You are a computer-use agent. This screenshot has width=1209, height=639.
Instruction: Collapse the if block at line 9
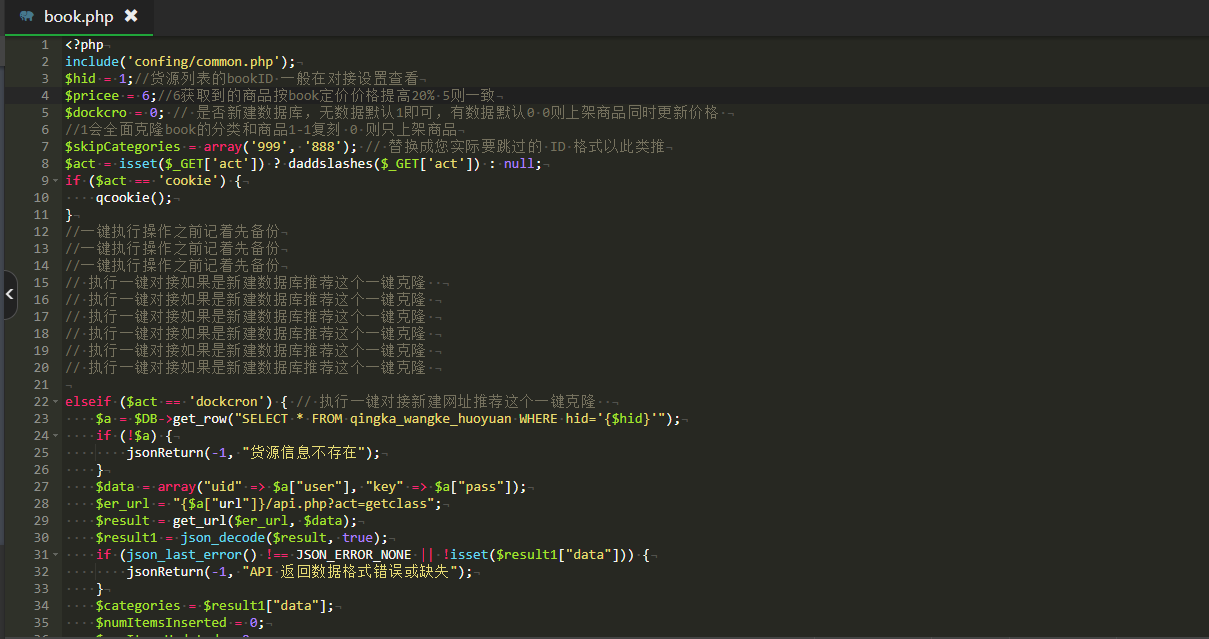(55, 180)
